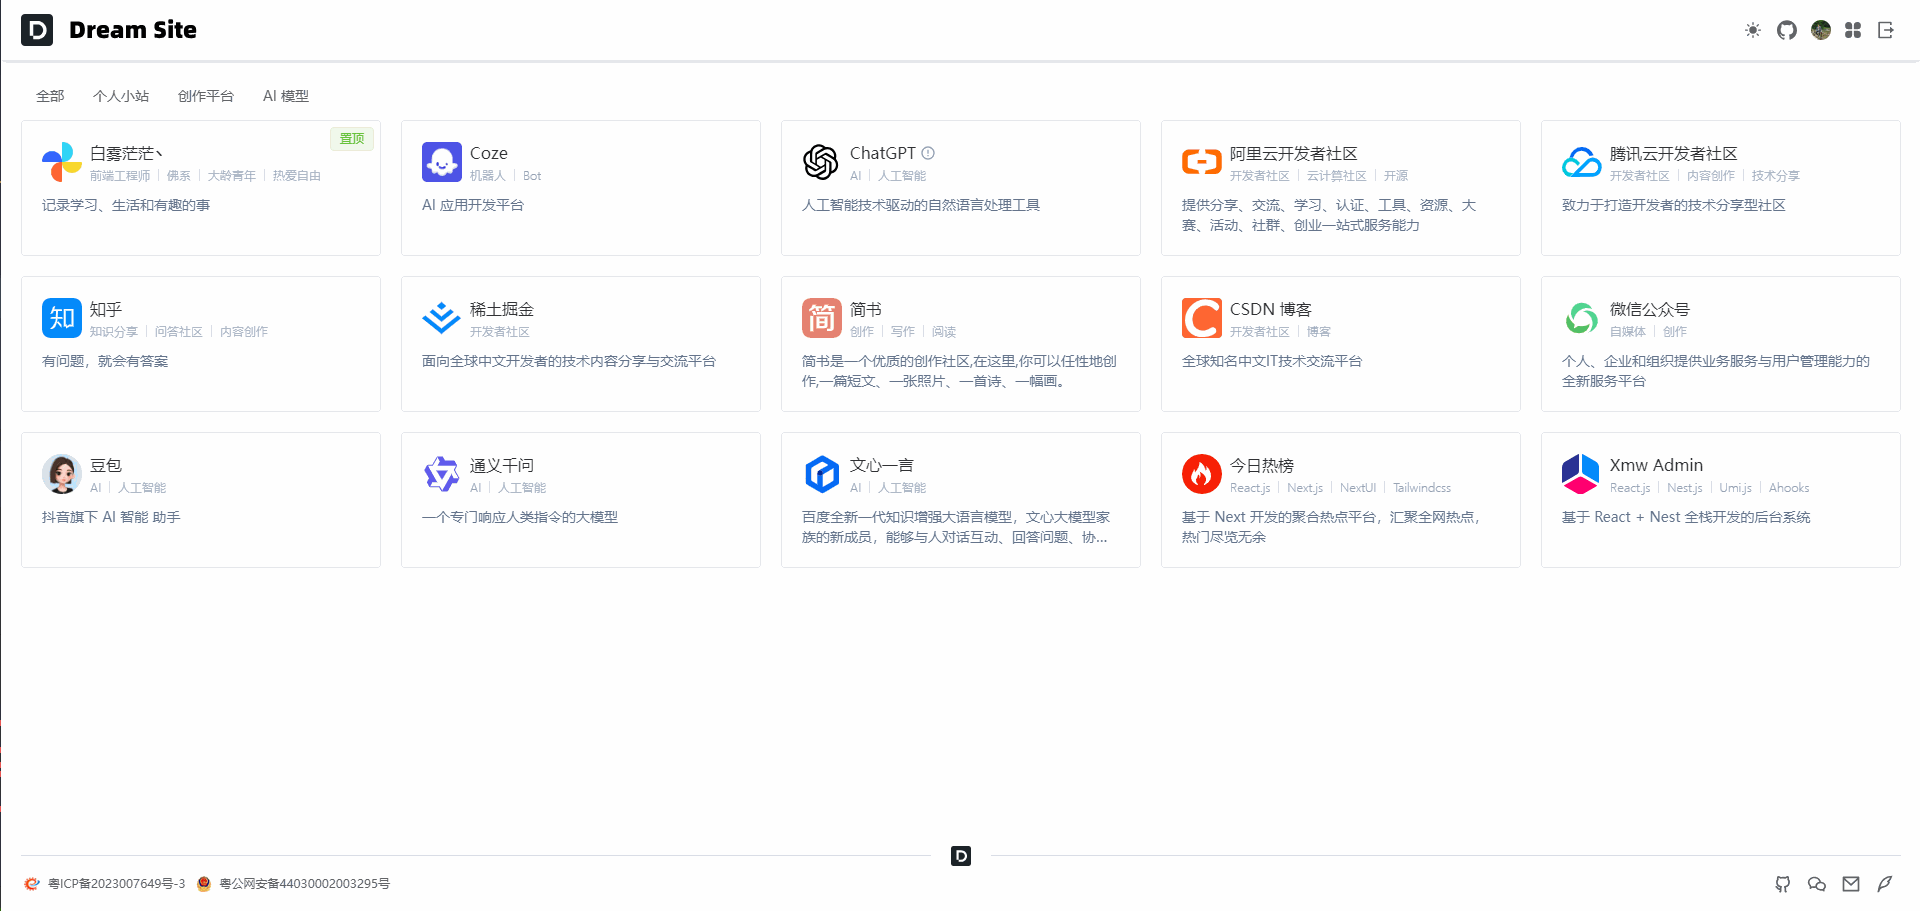Click the Tailwindcss tag on 今日热榜
Screen dimensions: 1920x911
point(1422,488)
